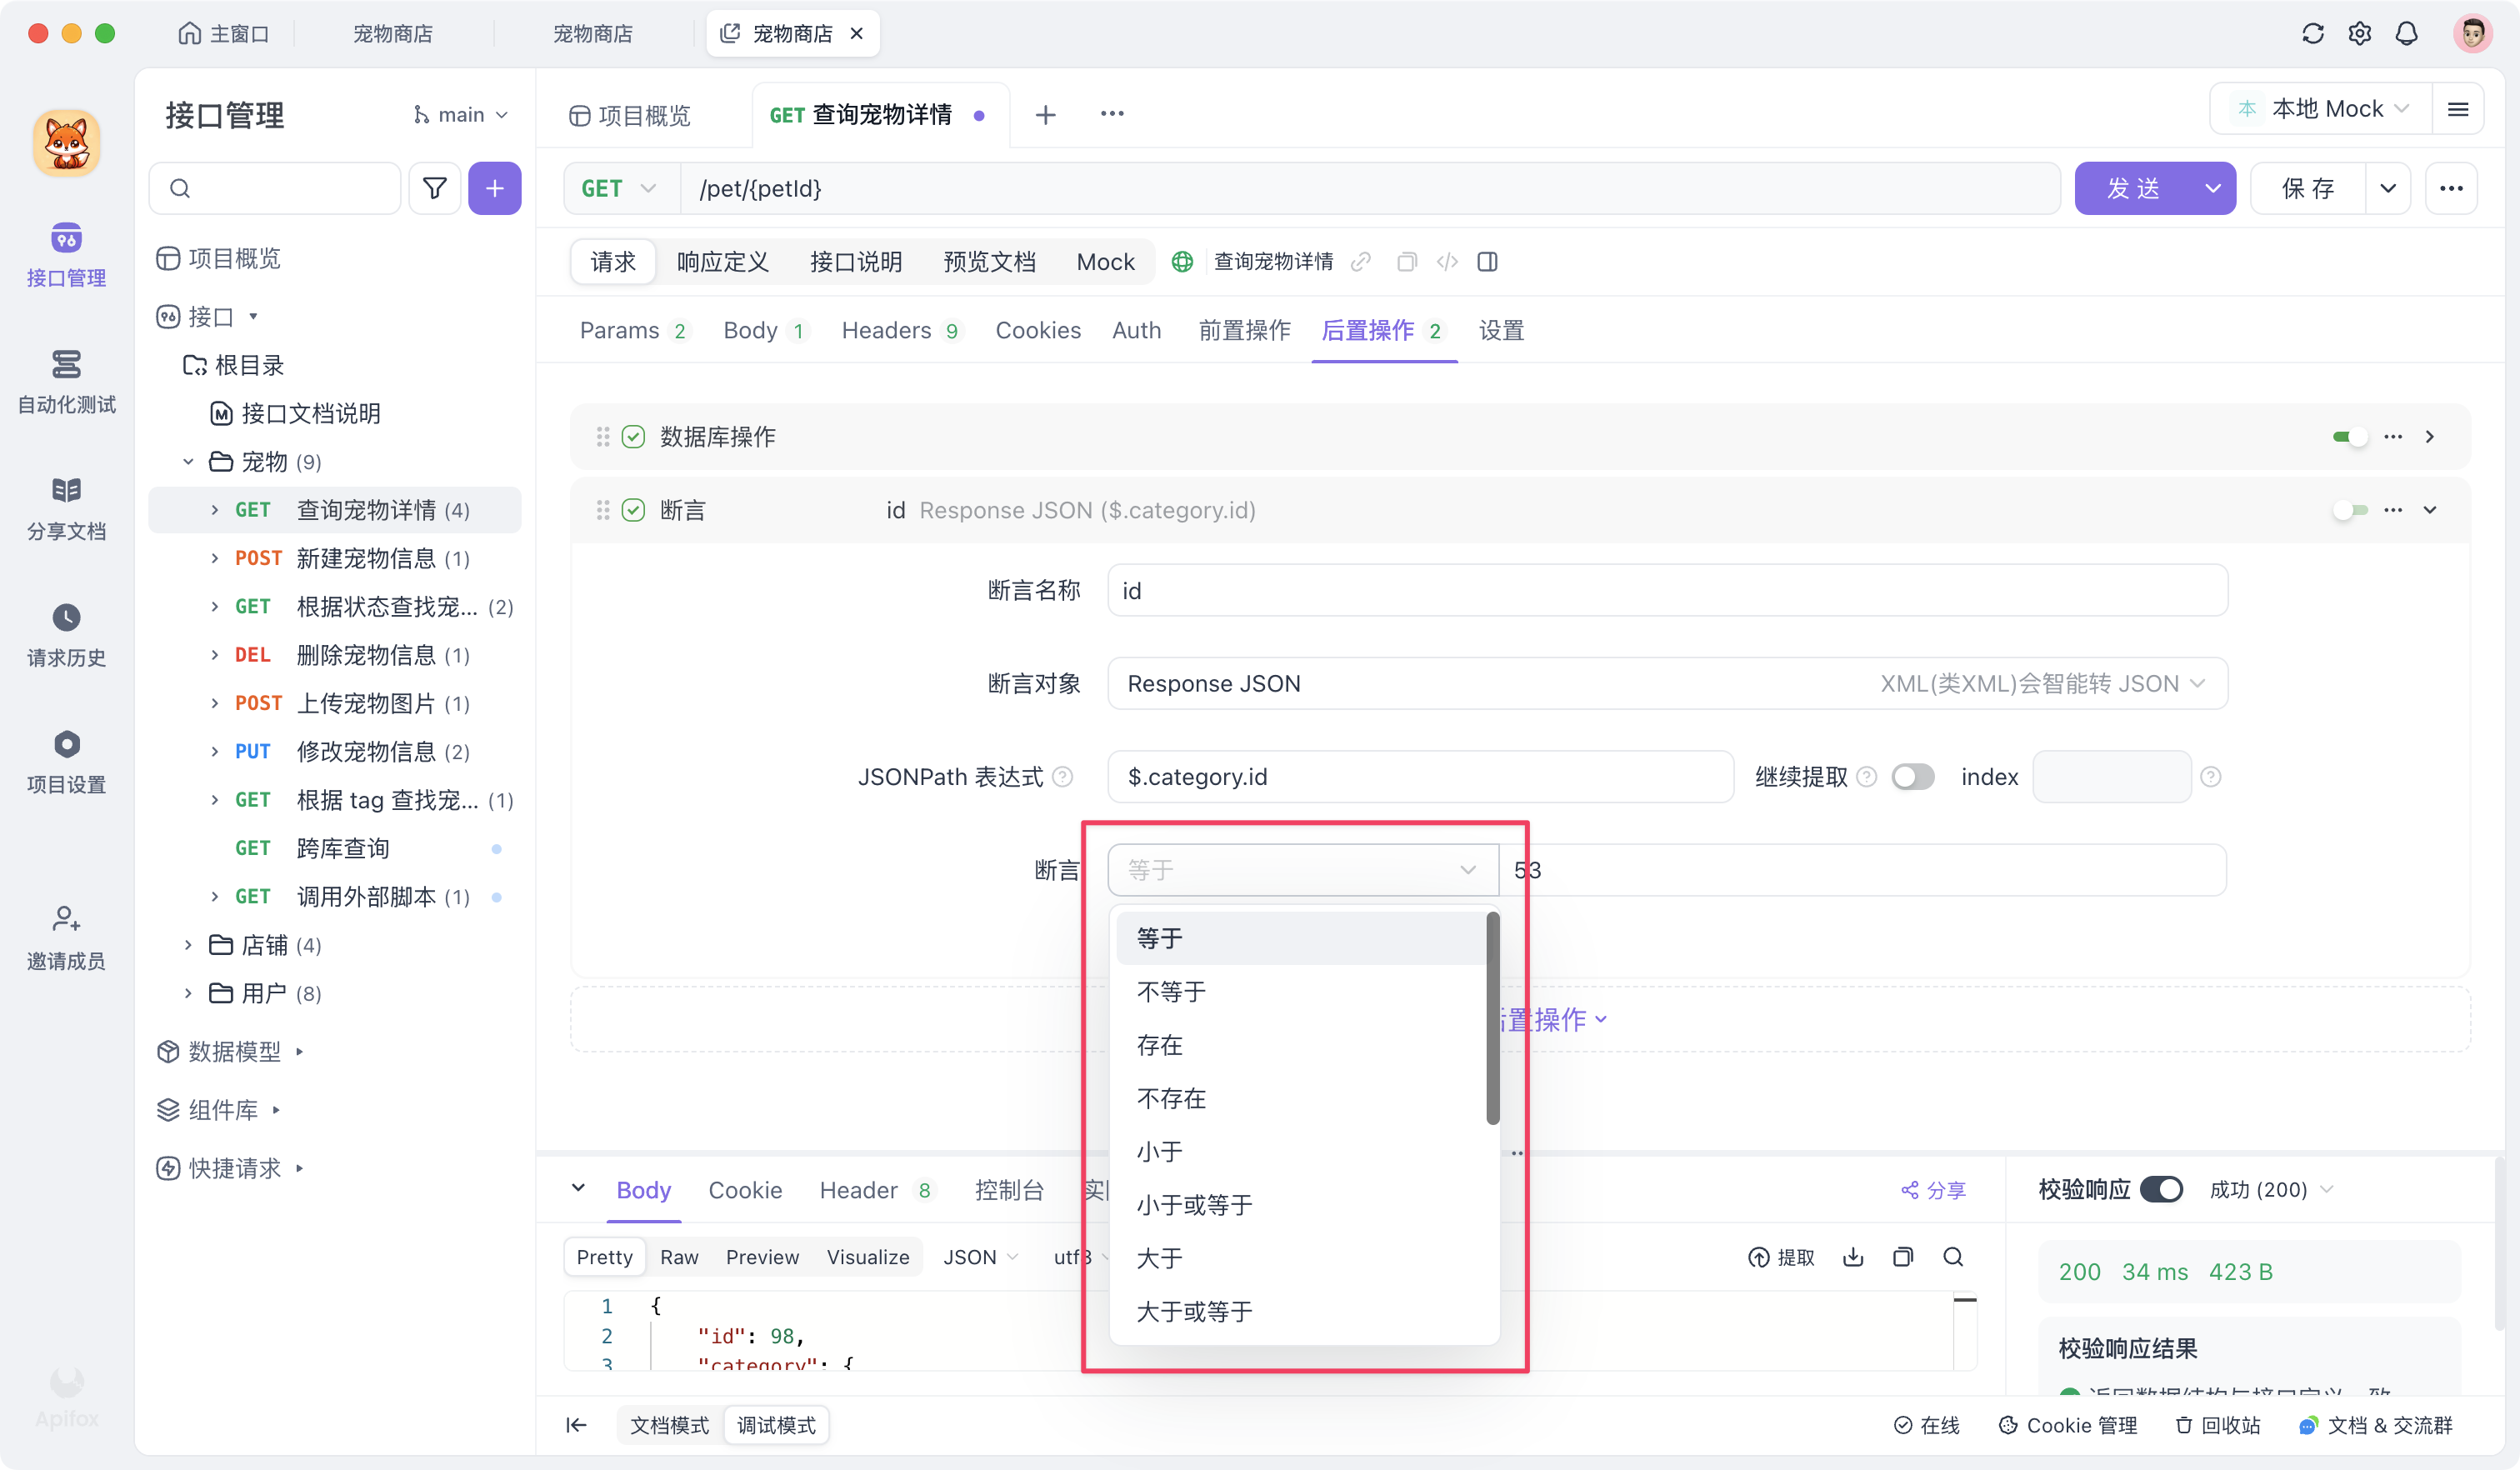Select 不等于 from the assertion condition list
This screenshot has width=2520, height=1470.
point(1171,991)
